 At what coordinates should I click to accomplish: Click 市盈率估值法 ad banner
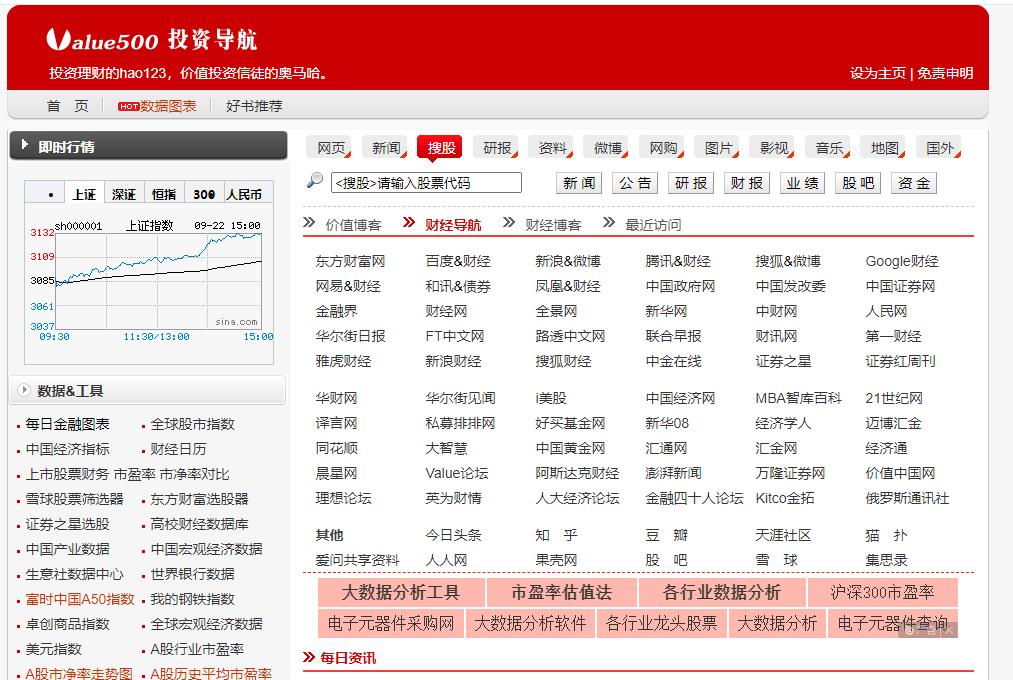(x=561, y=592)
